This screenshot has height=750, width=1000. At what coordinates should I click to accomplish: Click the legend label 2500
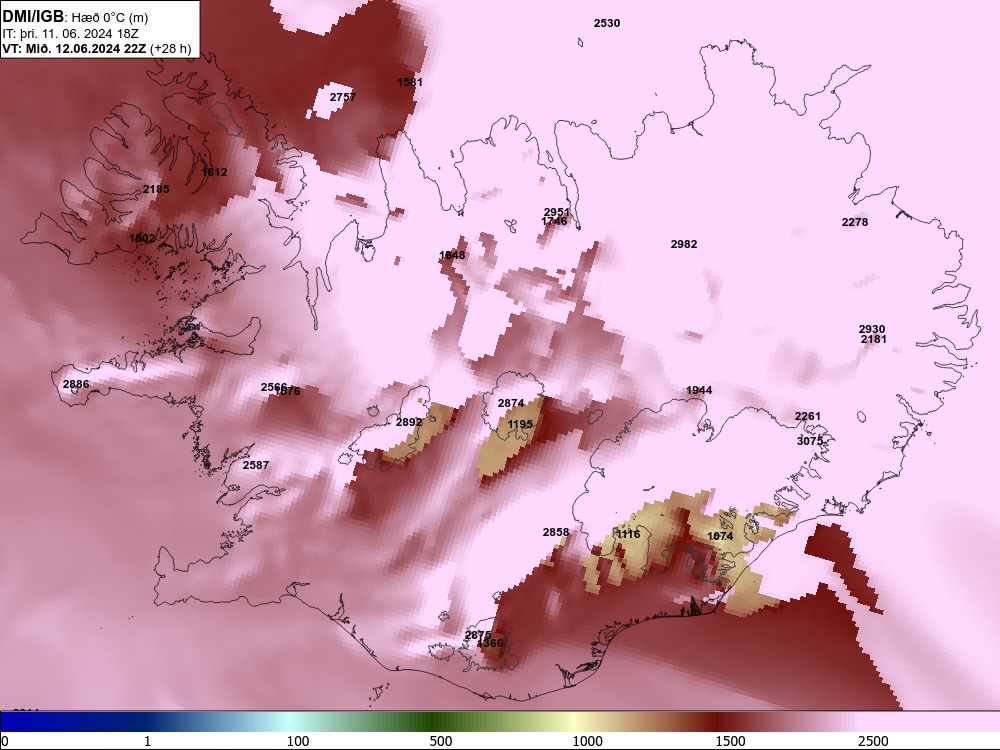[x=873, y=741]
